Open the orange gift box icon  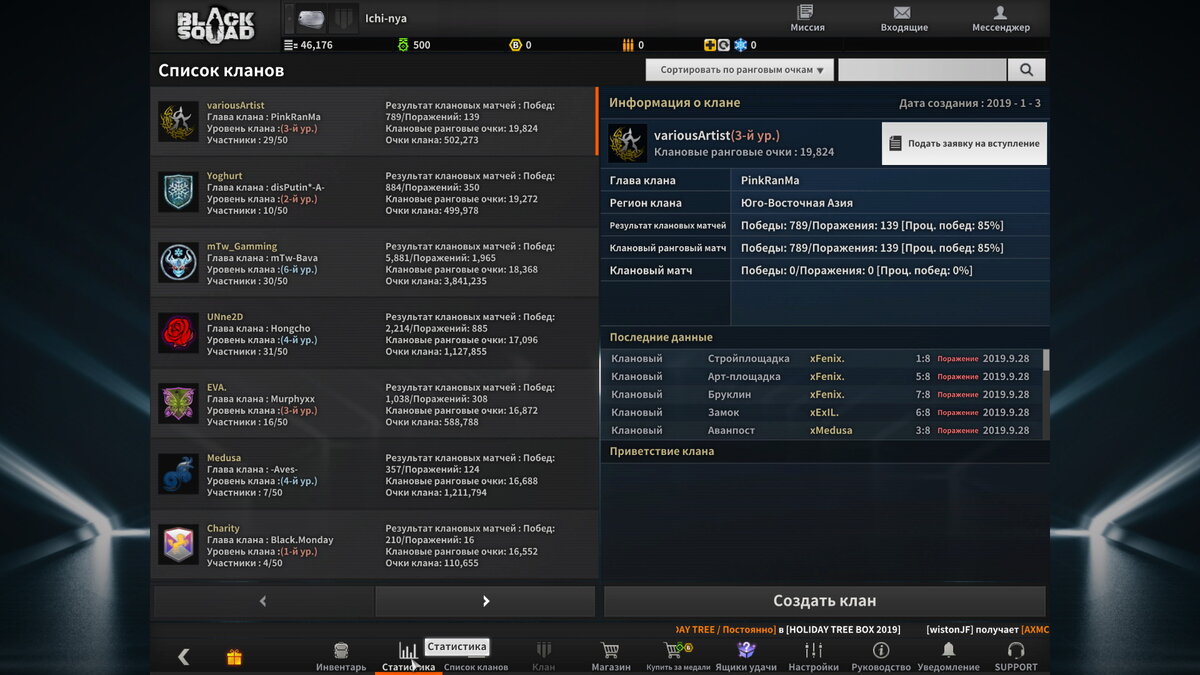[x=234, y=657]
